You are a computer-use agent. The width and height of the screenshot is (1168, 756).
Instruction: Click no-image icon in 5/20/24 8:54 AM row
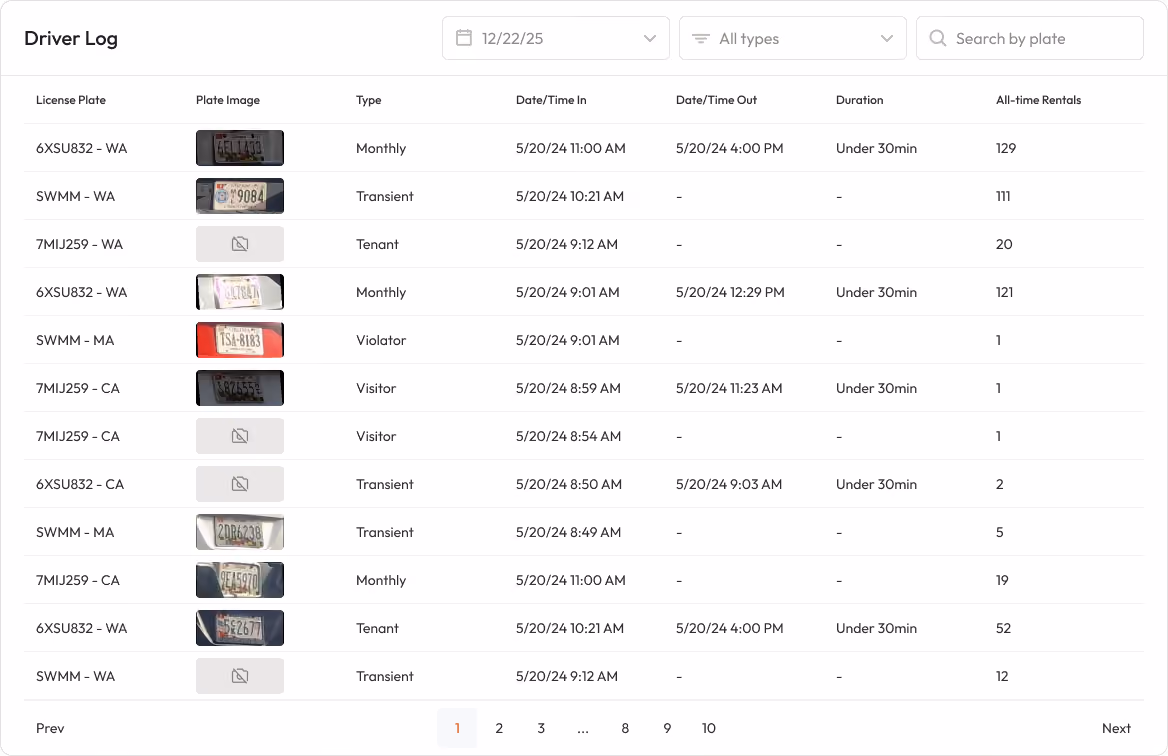(240, 436)
